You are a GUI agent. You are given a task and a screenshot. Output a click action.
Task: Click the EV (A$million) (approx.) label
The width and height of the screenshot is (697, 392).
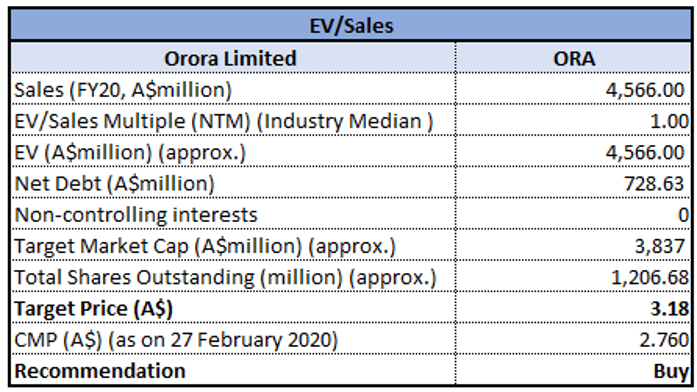coord(130,152)
